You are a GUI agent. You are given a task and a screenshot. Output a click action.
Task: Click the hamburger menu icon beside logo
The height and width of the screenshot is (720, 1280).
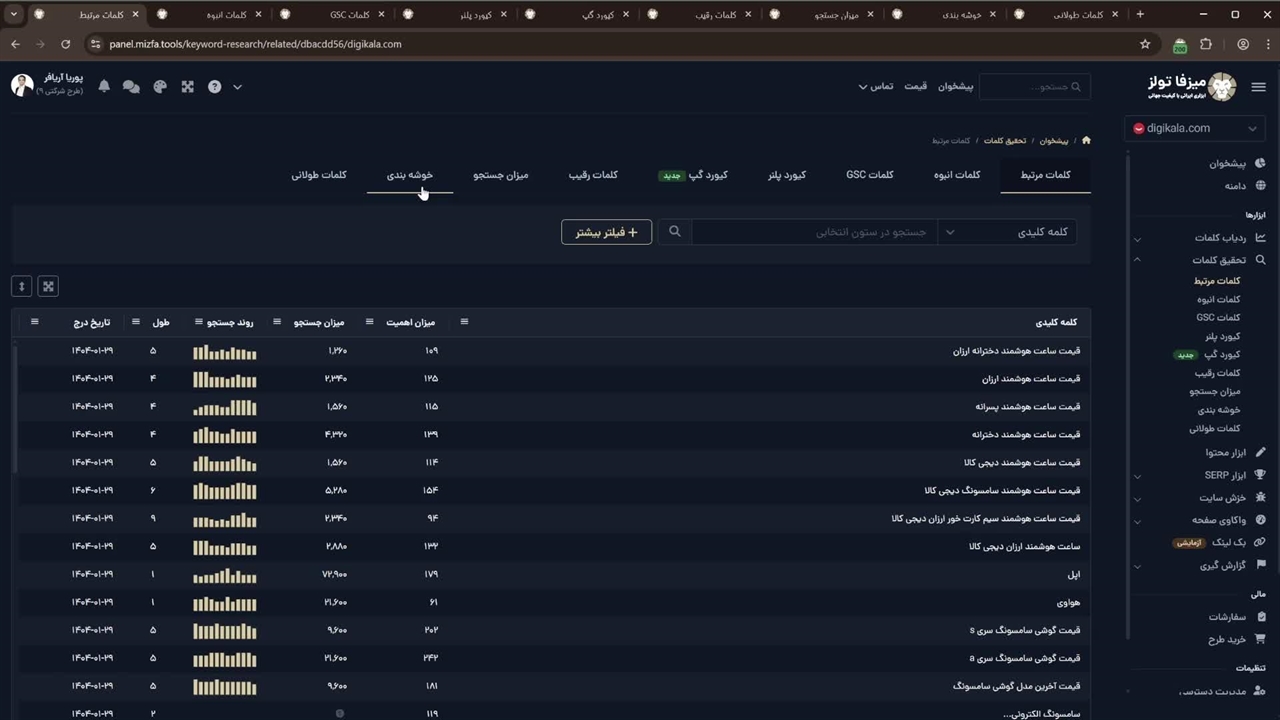click(x=1258, y=87)
